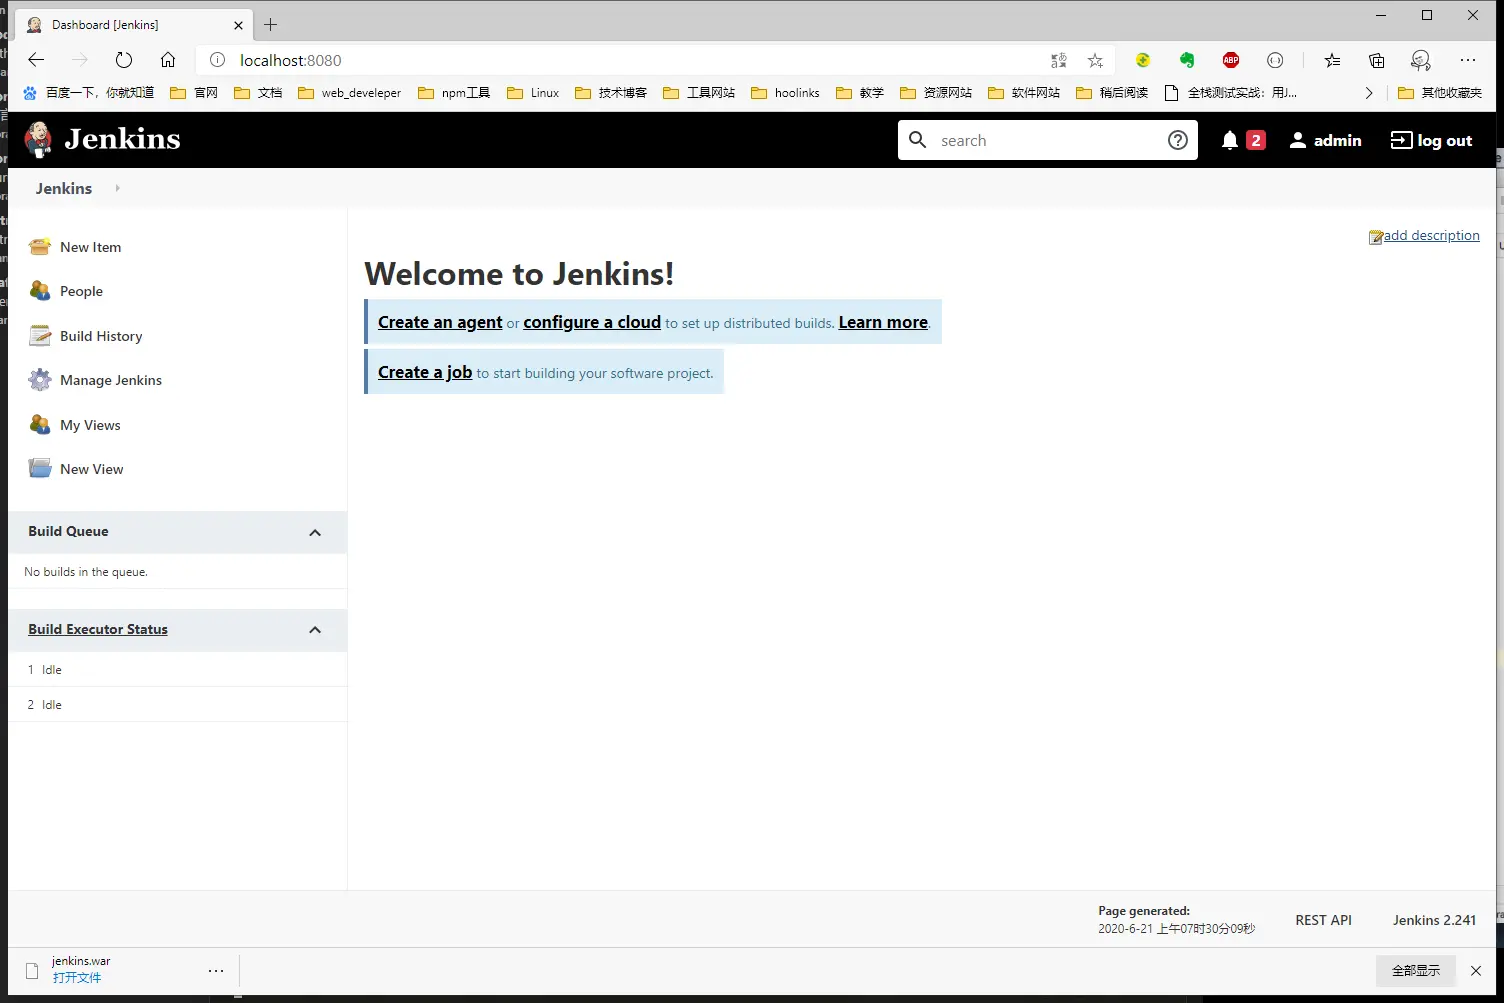Add this page to favorites with the star icon
This screenshot has width=1504, height=1003.
[1096, 60]
